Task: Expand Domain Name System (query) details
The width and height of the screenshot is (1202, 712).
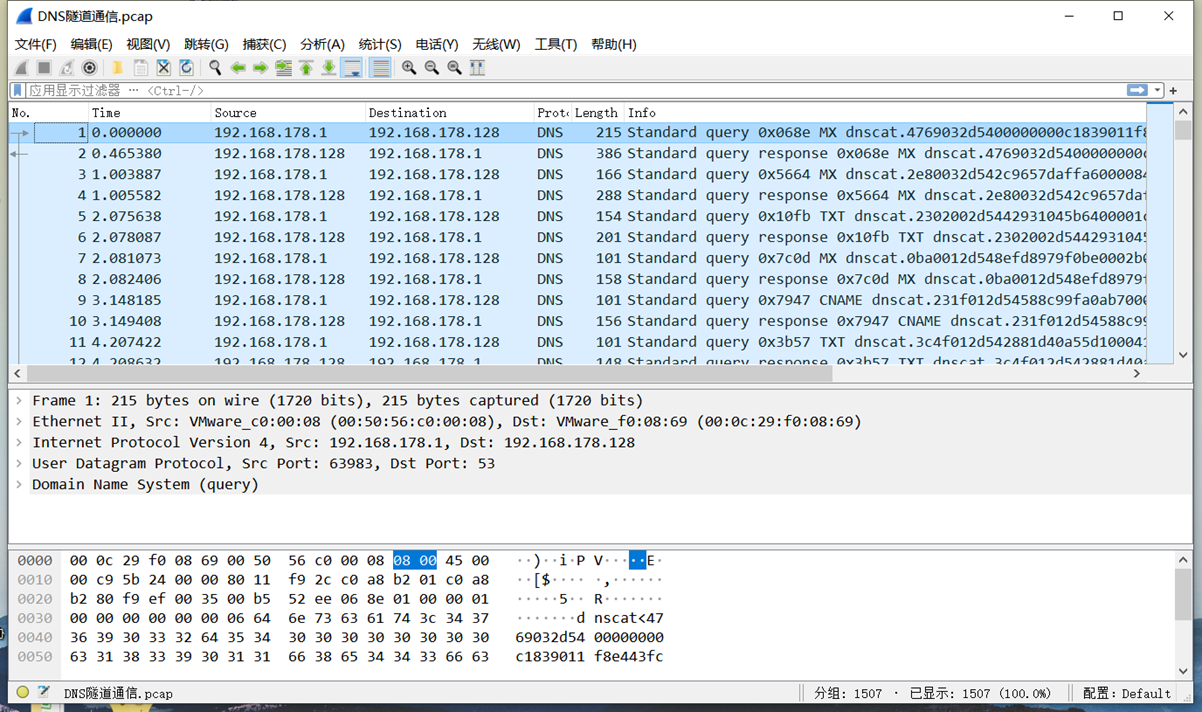Action: coord(19,484)
